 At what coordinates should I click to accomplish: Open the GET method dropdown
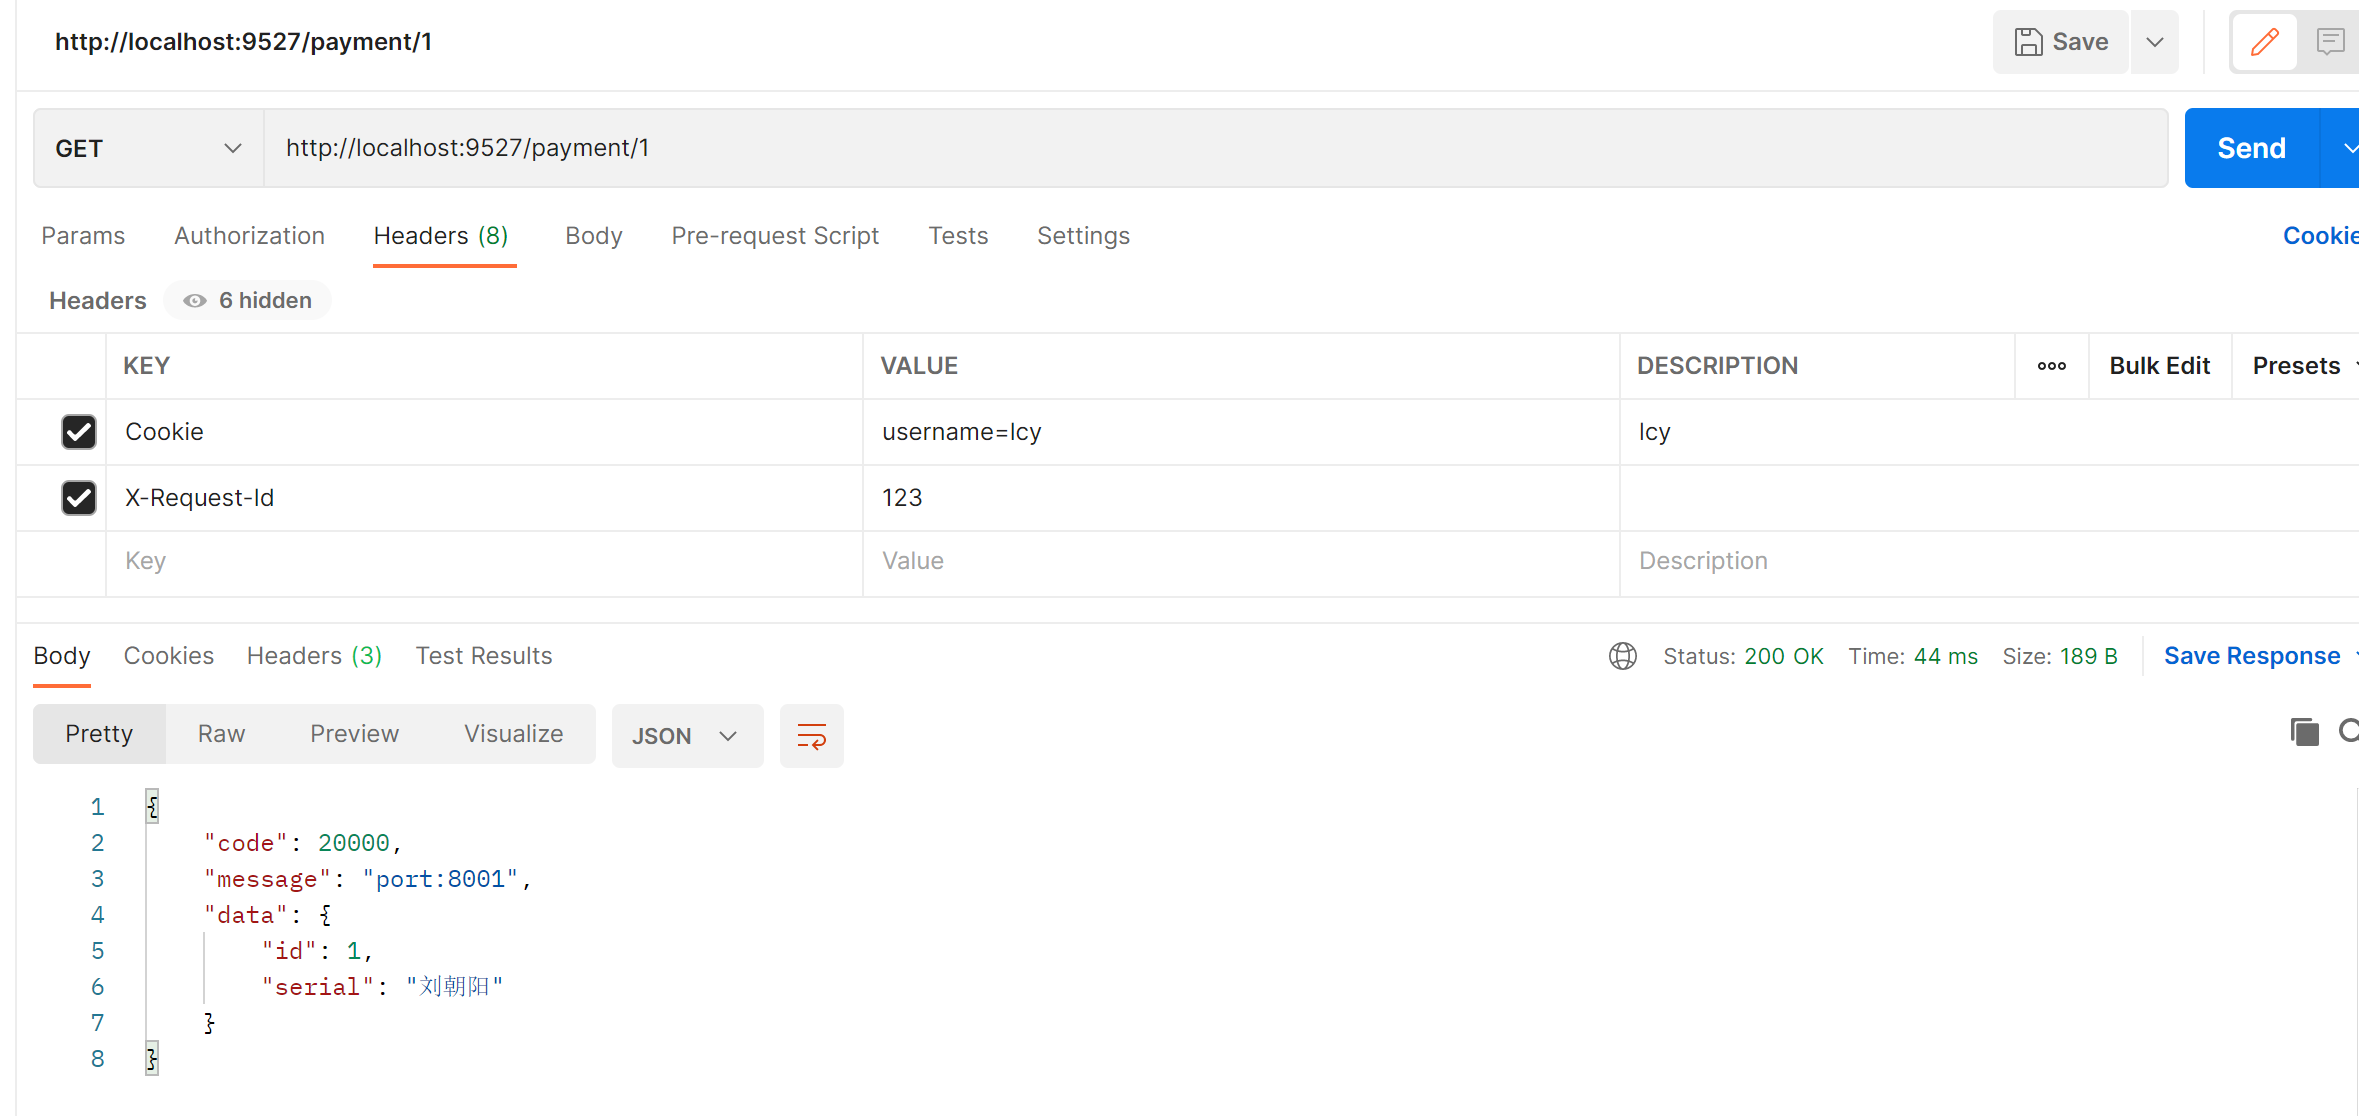(148, 148)
